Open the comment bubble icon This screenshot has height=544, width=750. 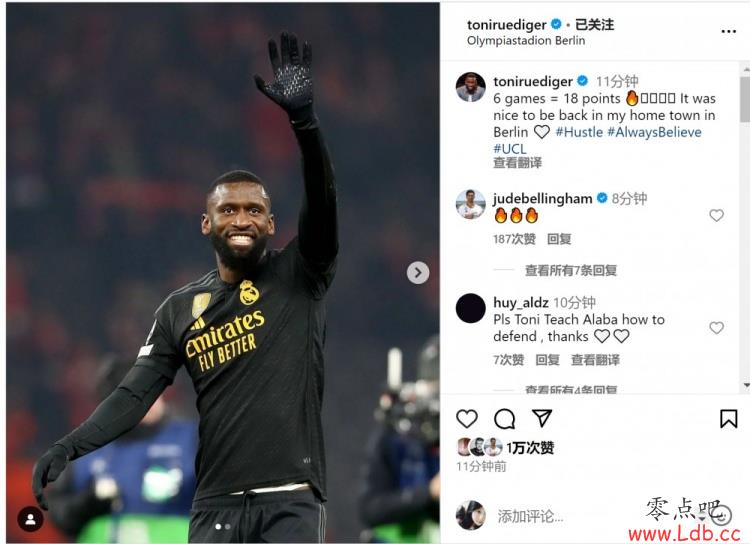coord(504,419)
